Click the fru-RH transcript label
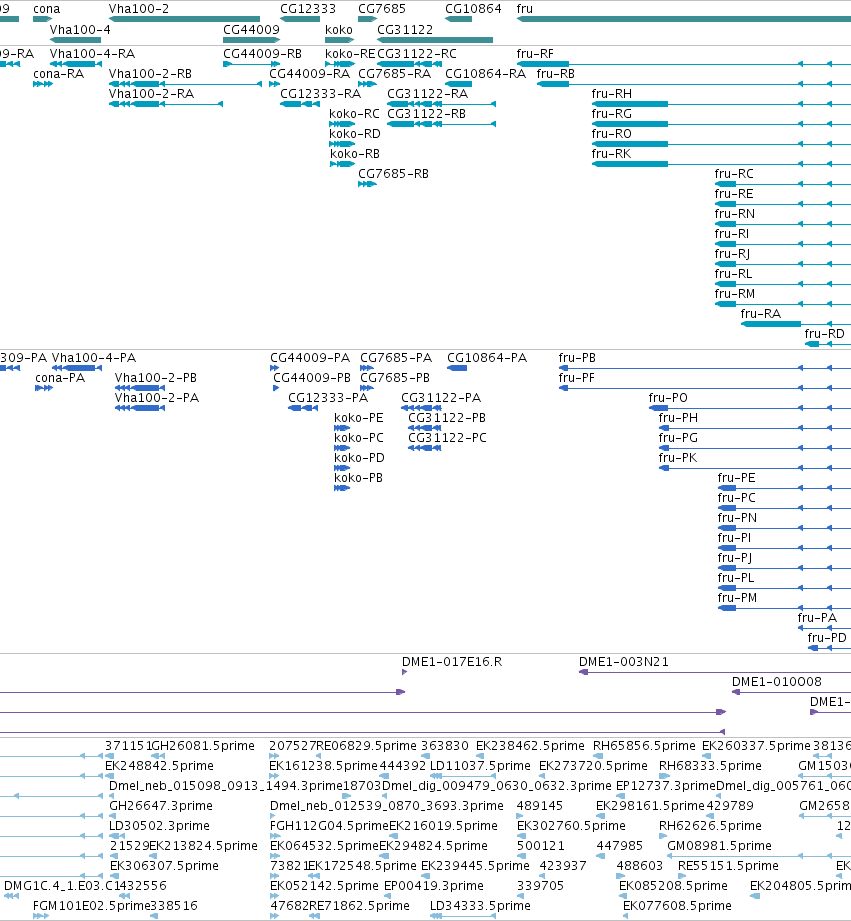The image size is (851, 921). (611, 93)
